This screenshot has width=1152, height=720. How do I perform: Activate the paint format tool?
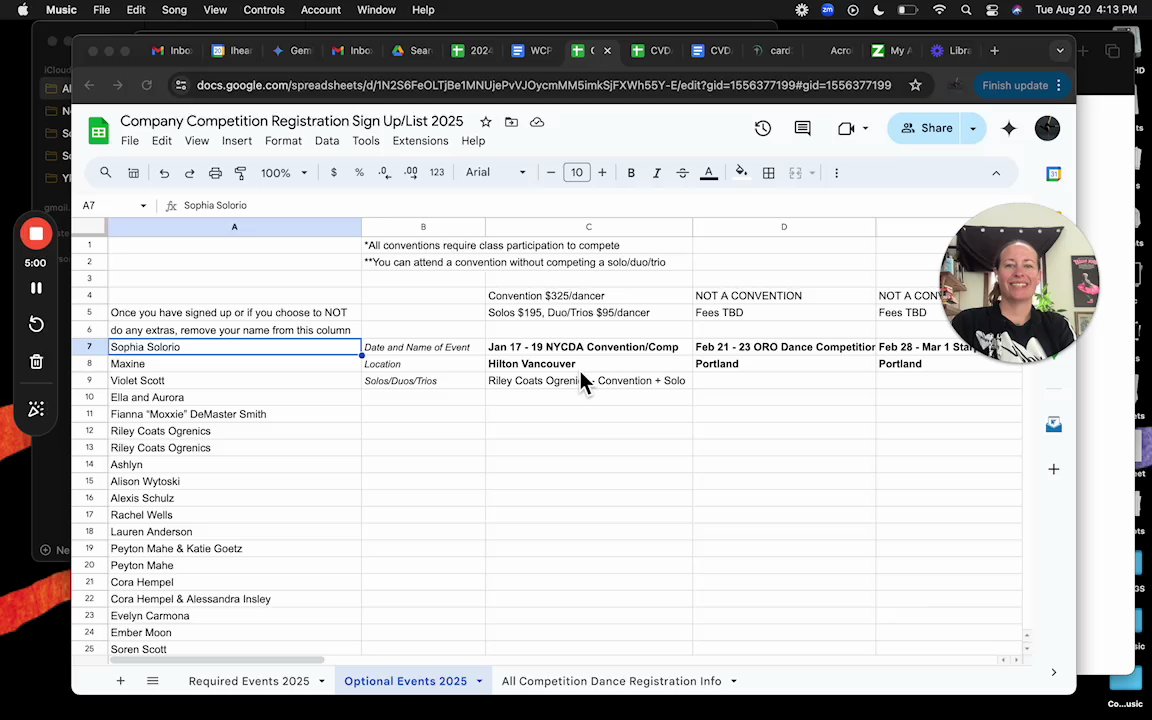(240, 173)
